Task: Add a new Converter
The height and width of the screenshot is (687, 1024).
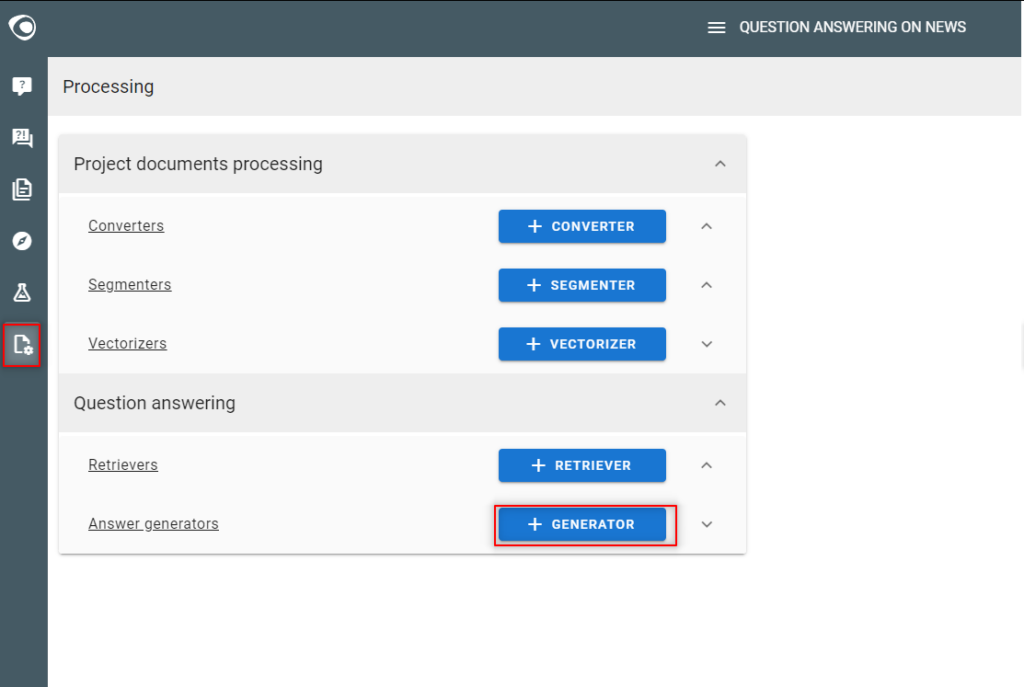Action: pyautogui.click(x=582, y=226)
